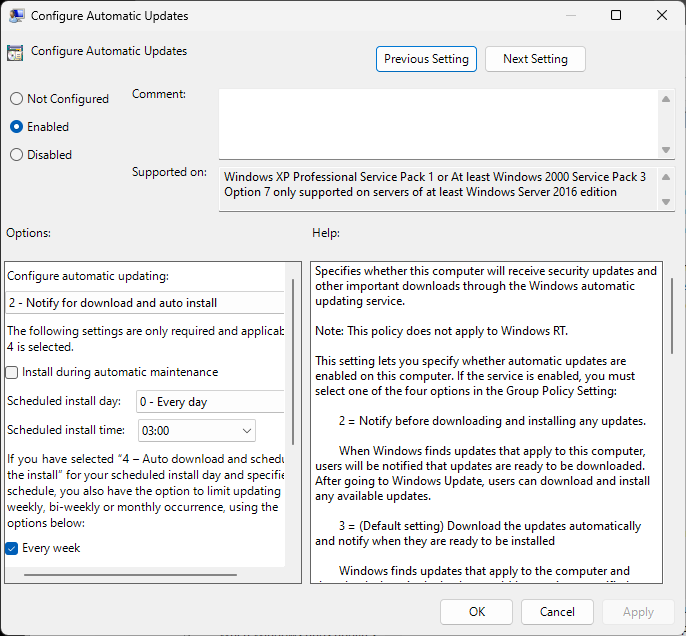Select the Not Configured radio option

click(16, 99)
